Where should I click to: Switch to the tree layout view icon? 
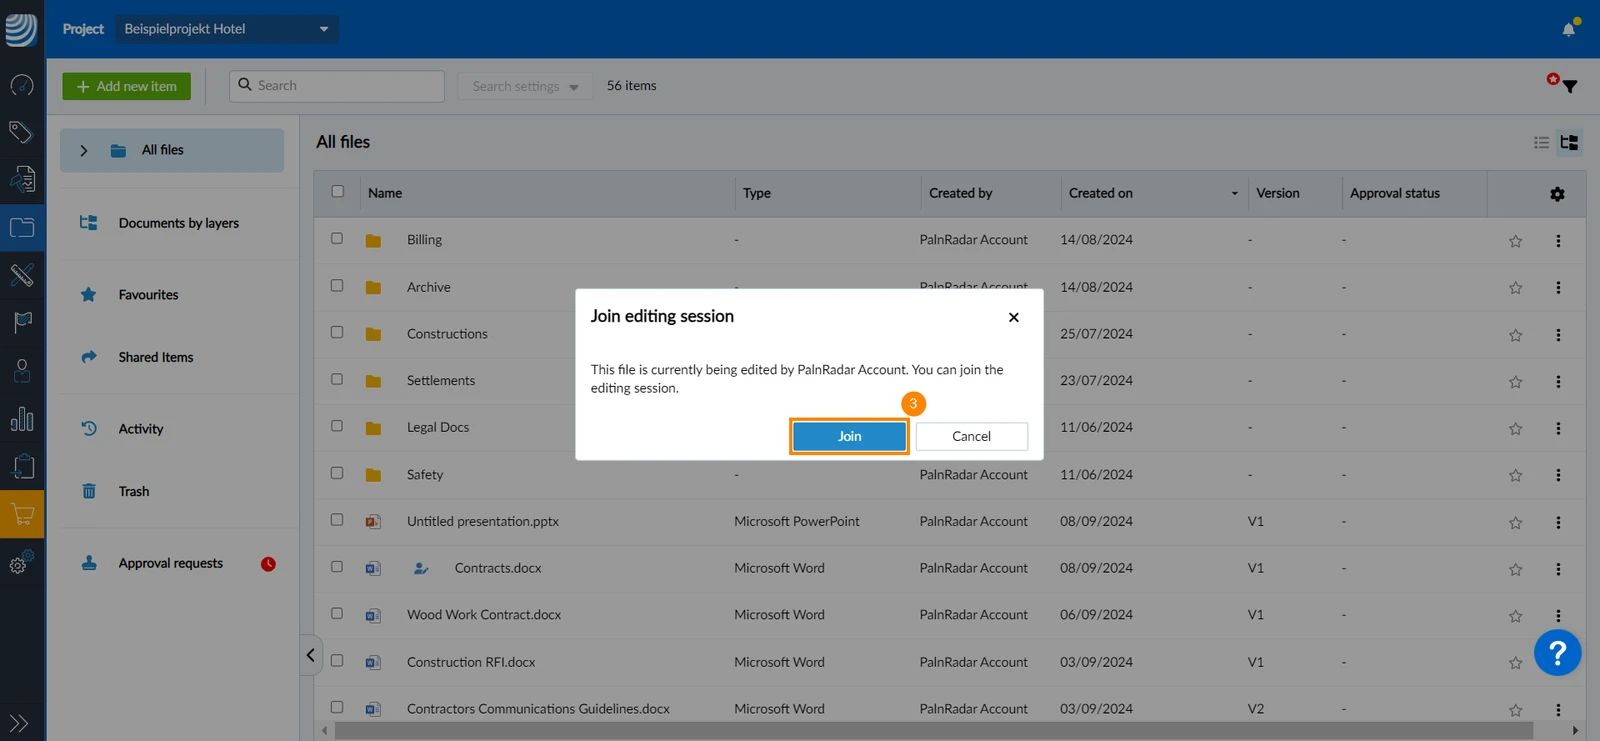(x=1569, y=143)
